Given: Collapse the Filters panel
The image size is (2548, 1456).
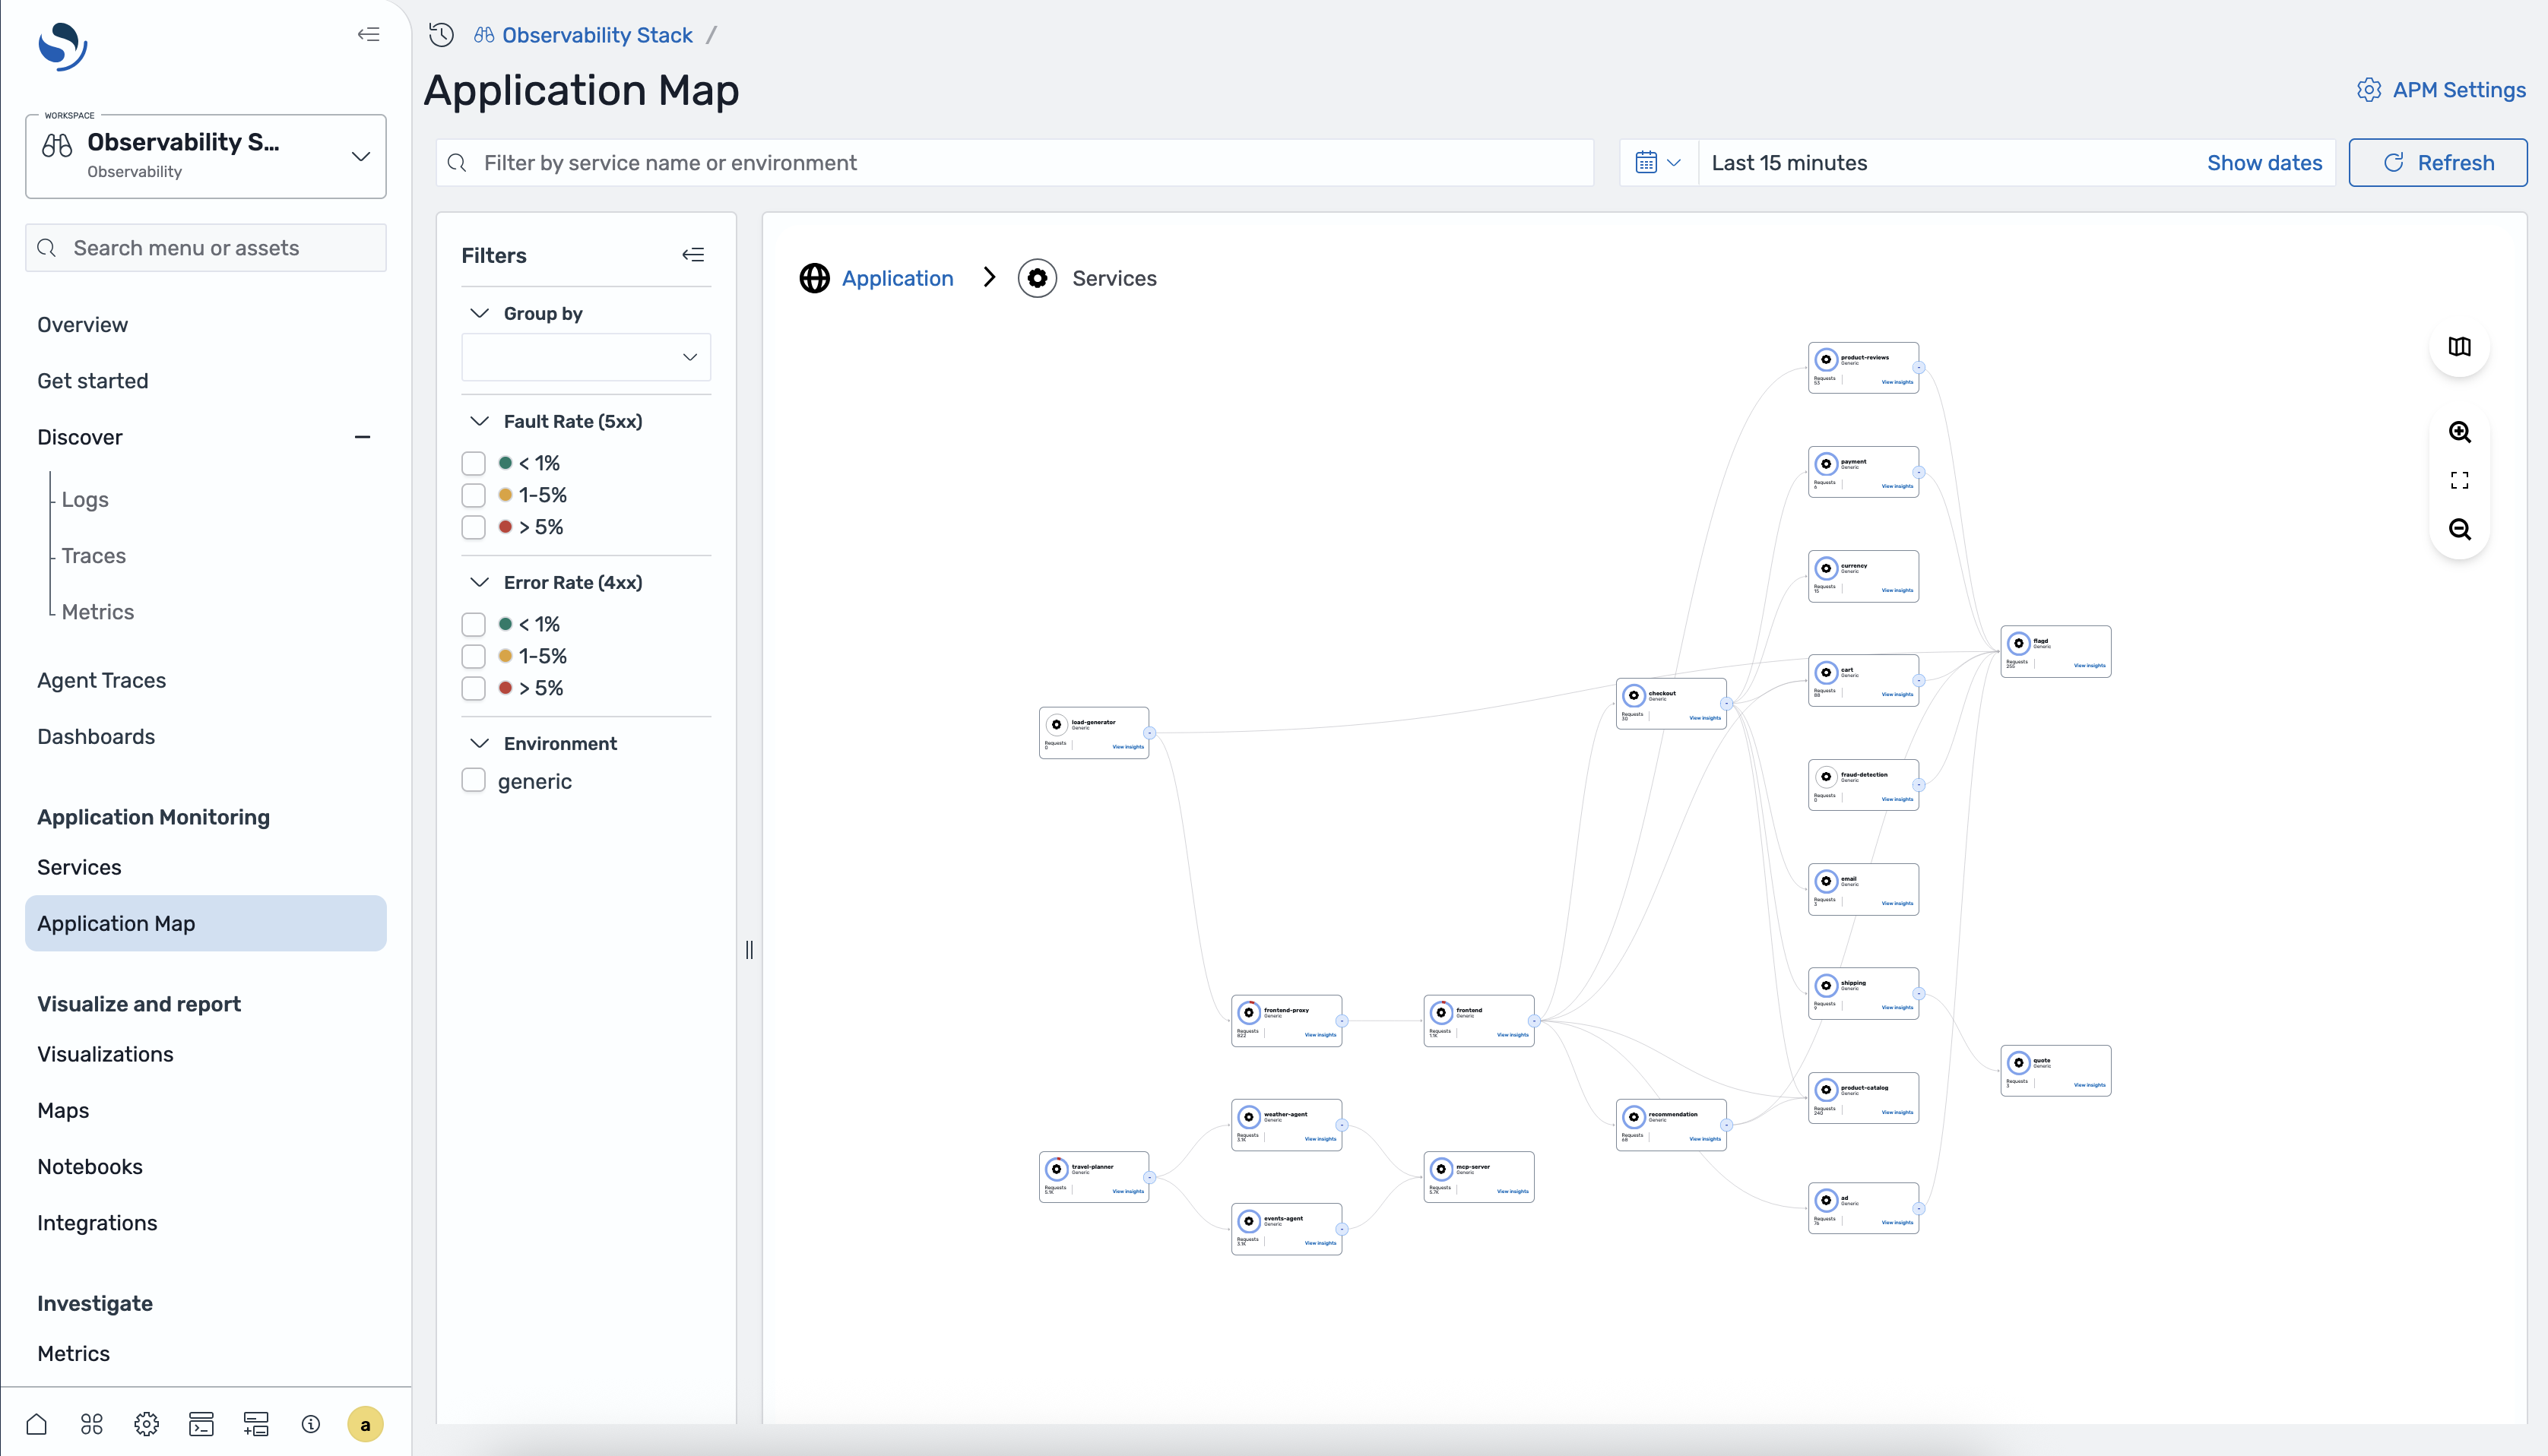Looking at the screenshot, I should 693,254.
